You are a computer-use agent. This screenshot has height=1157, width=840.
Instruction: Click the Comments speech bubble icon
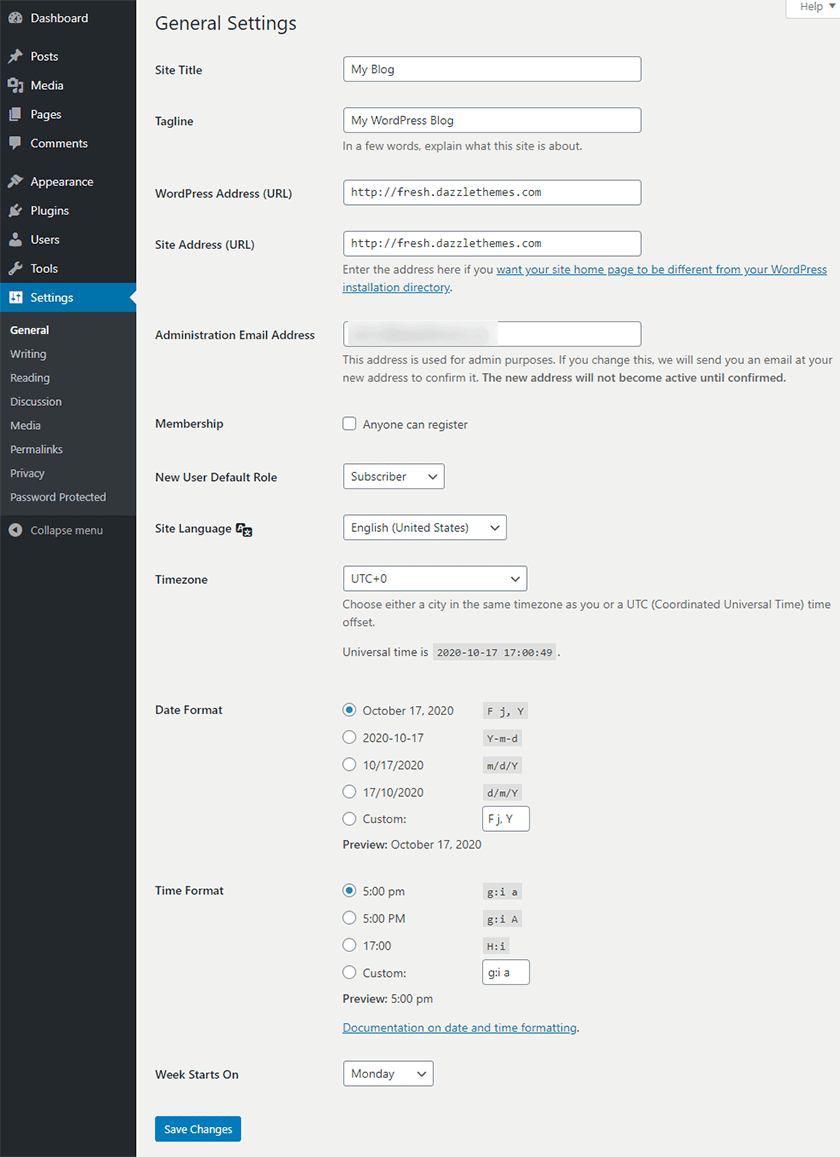[16, 143]
